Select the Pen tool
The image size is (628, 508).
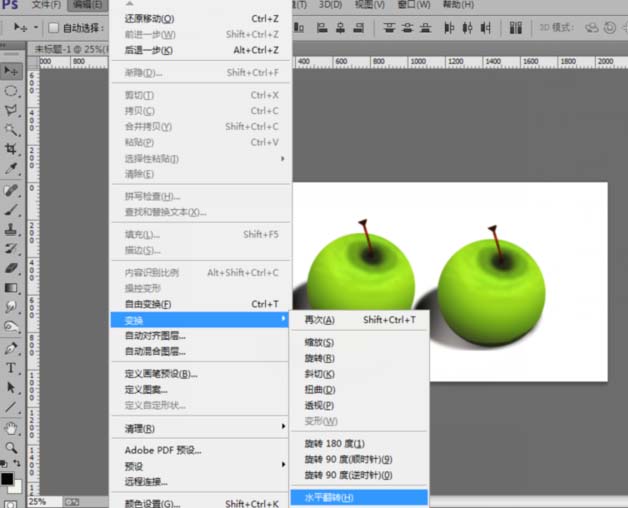[12, 348]
